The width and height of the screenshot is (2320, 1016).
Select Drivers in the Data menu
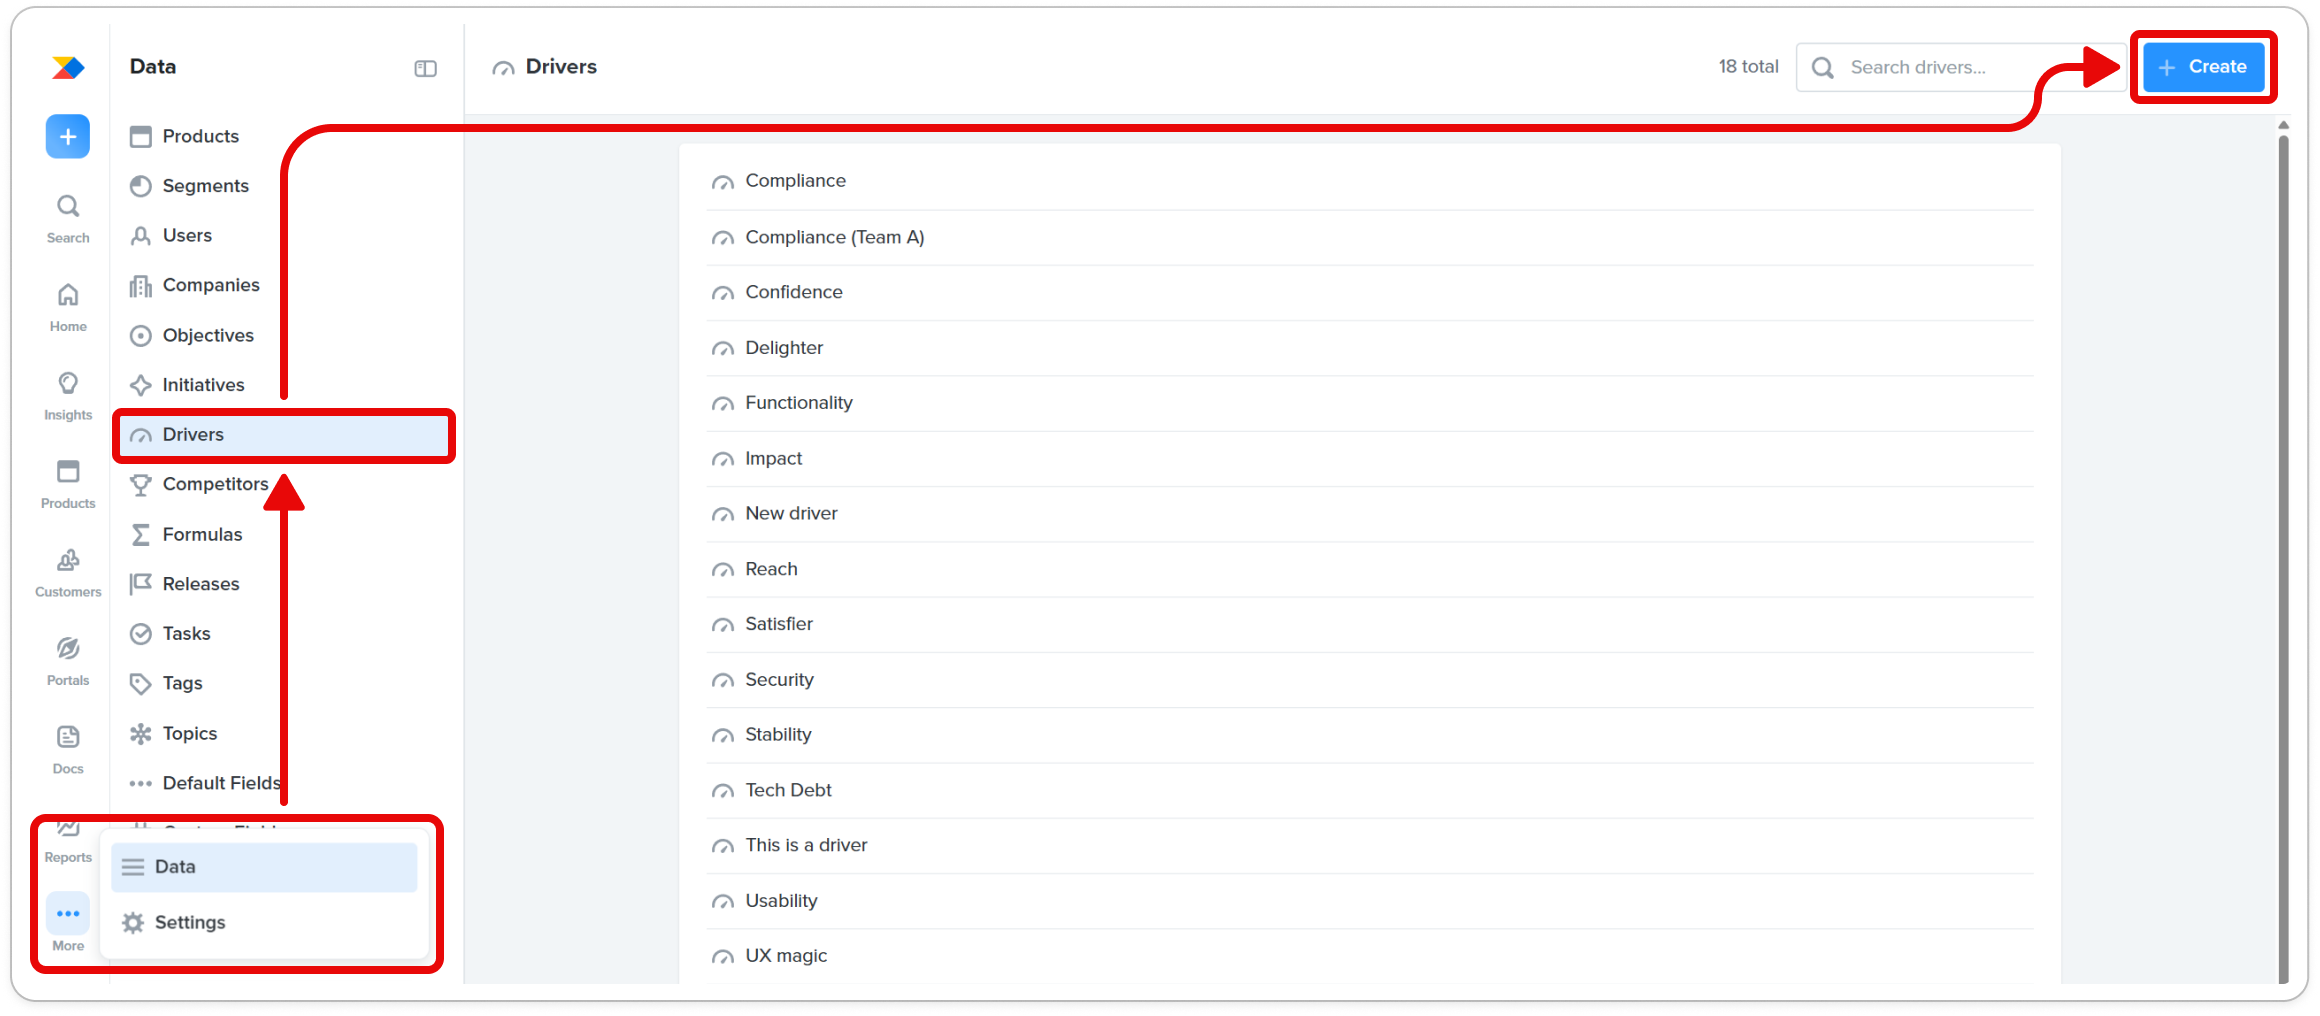[x=284, y=435]
